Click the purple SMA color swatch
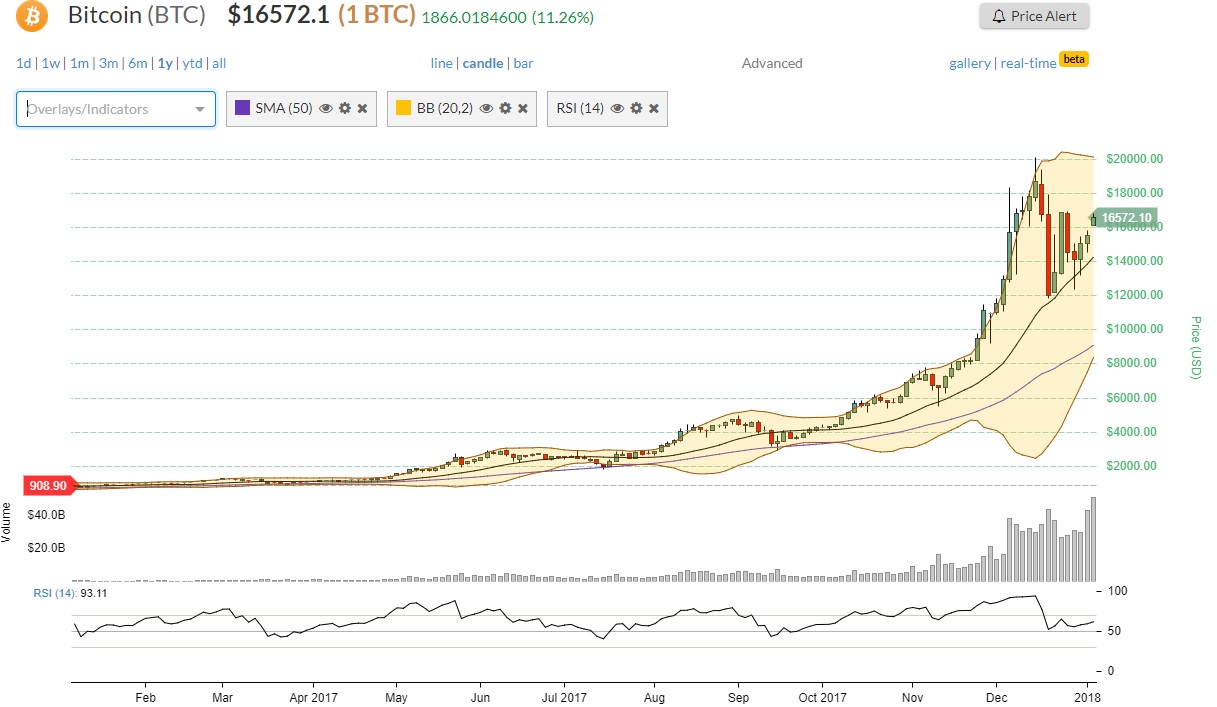This screenshot has height=707, width=1217. tap(243, 108)
